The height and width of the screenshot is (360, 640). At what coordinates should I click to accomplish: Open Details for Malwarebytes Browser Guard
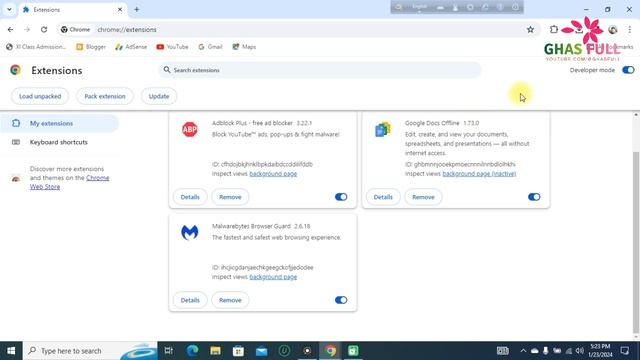(x=190, y=300)
